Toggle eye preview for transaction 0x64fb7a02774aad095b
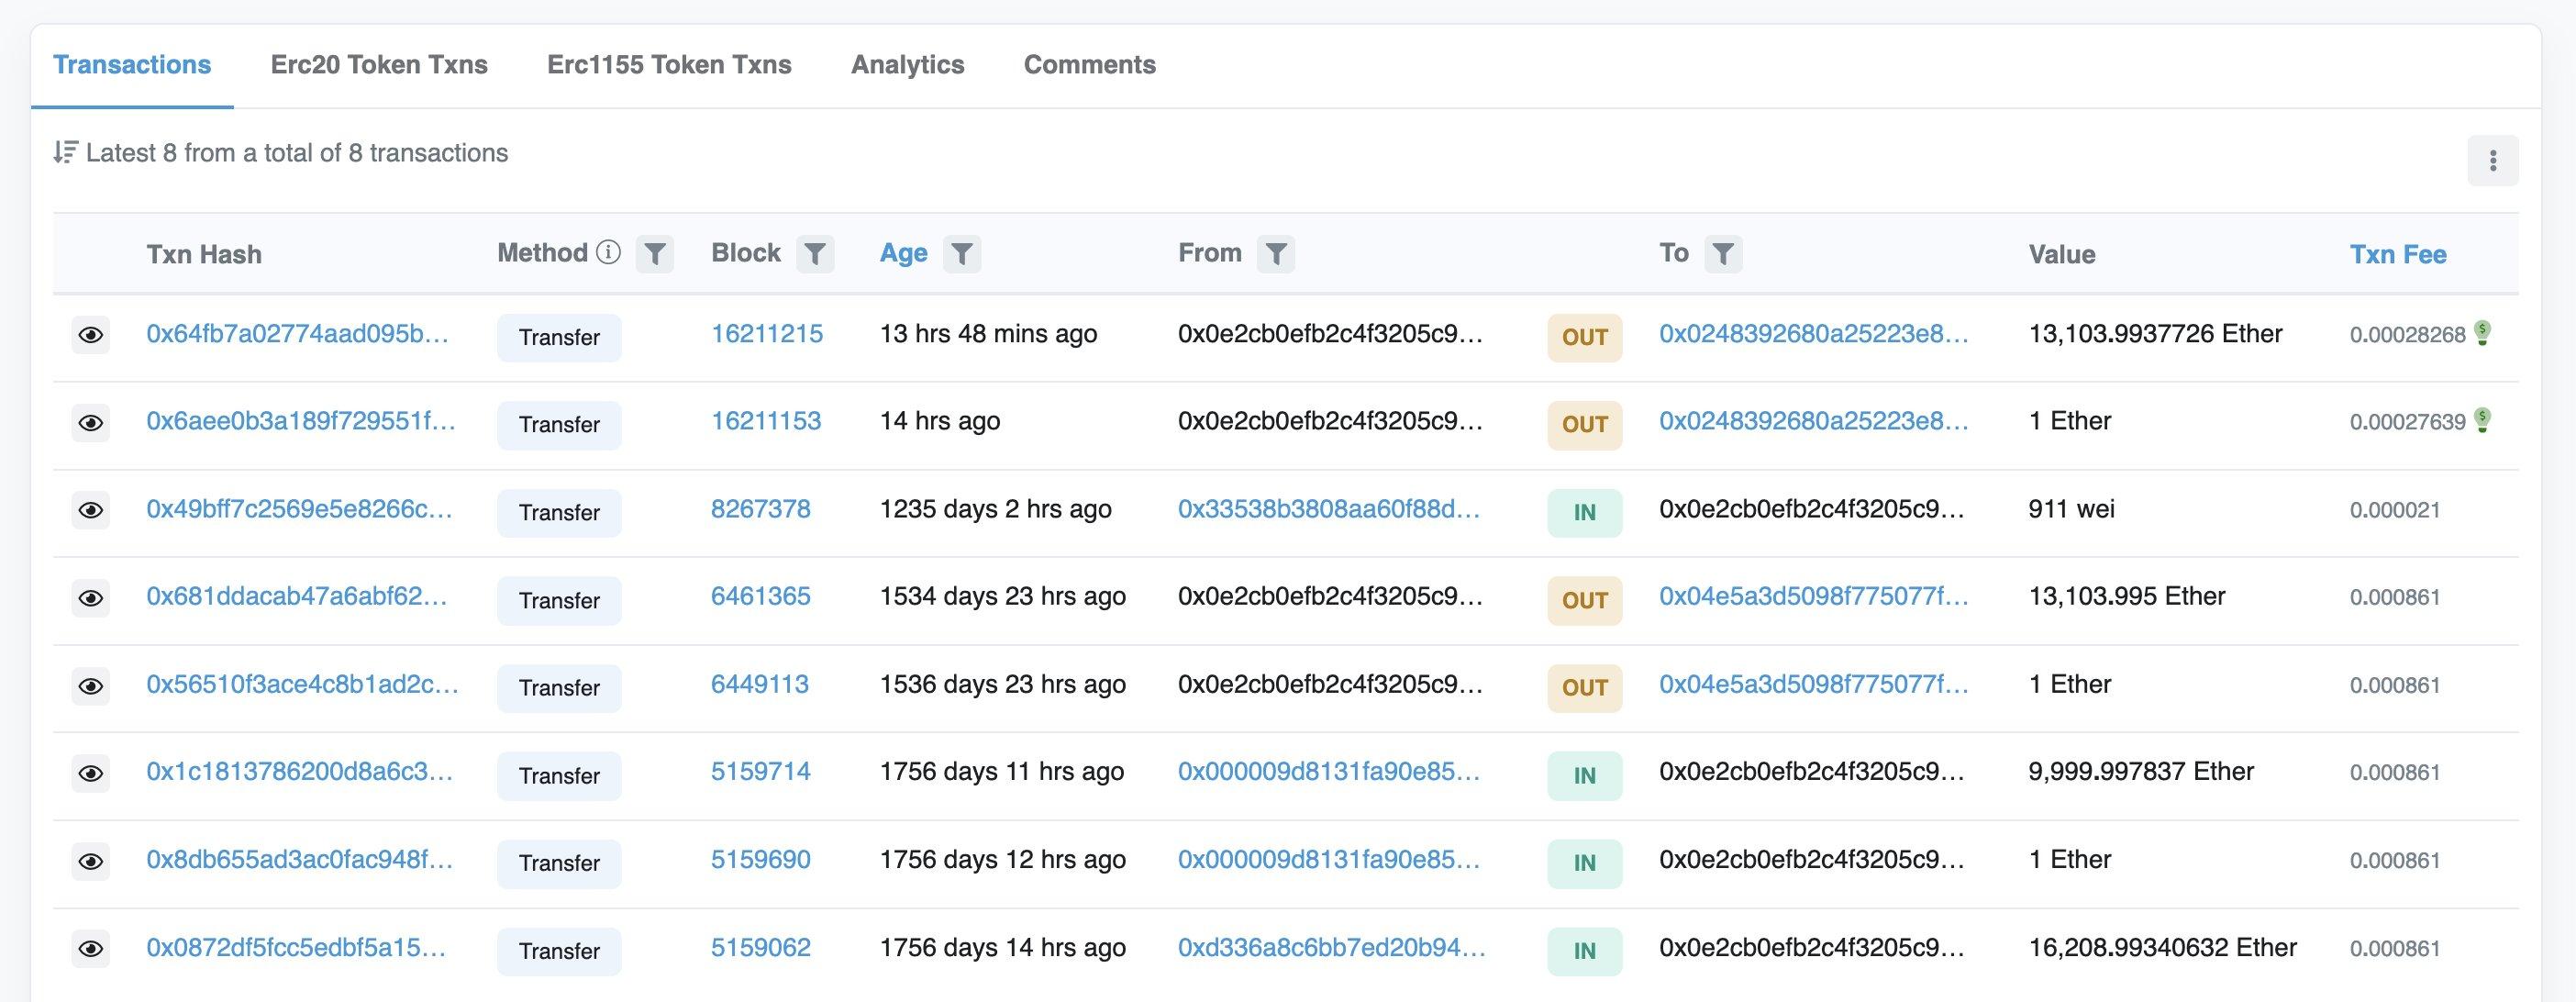This screenshot has height=1002, width=2576. (x=91, y=335)
